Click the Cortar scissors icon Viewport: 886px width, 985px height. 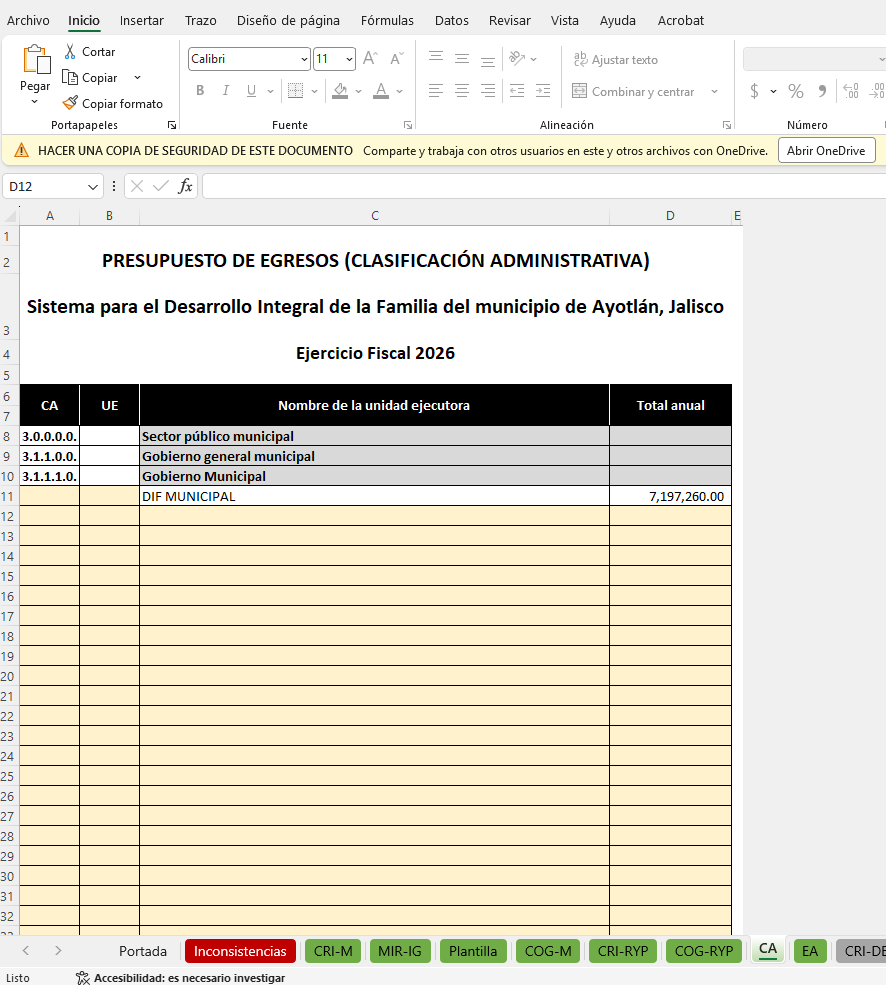(x=70, y=52)
